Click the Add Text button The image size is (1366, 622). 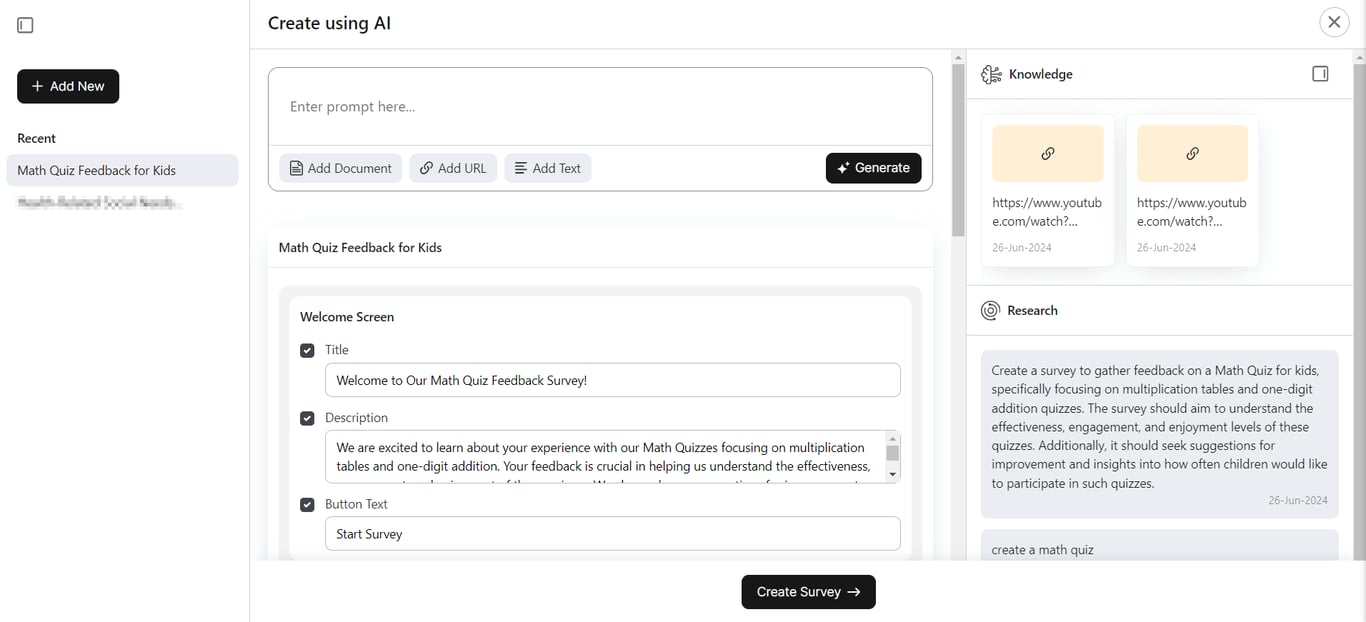(x=547, y=168)
